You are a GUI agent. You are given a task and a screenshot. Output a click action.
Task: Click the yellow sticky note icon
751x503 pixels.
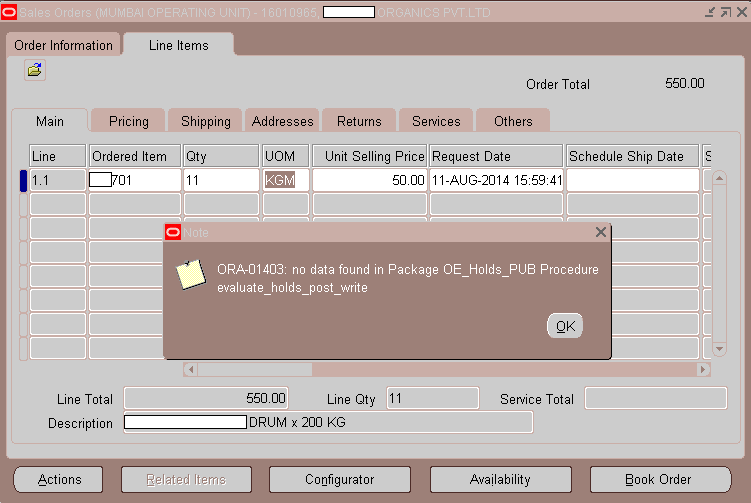191,274
